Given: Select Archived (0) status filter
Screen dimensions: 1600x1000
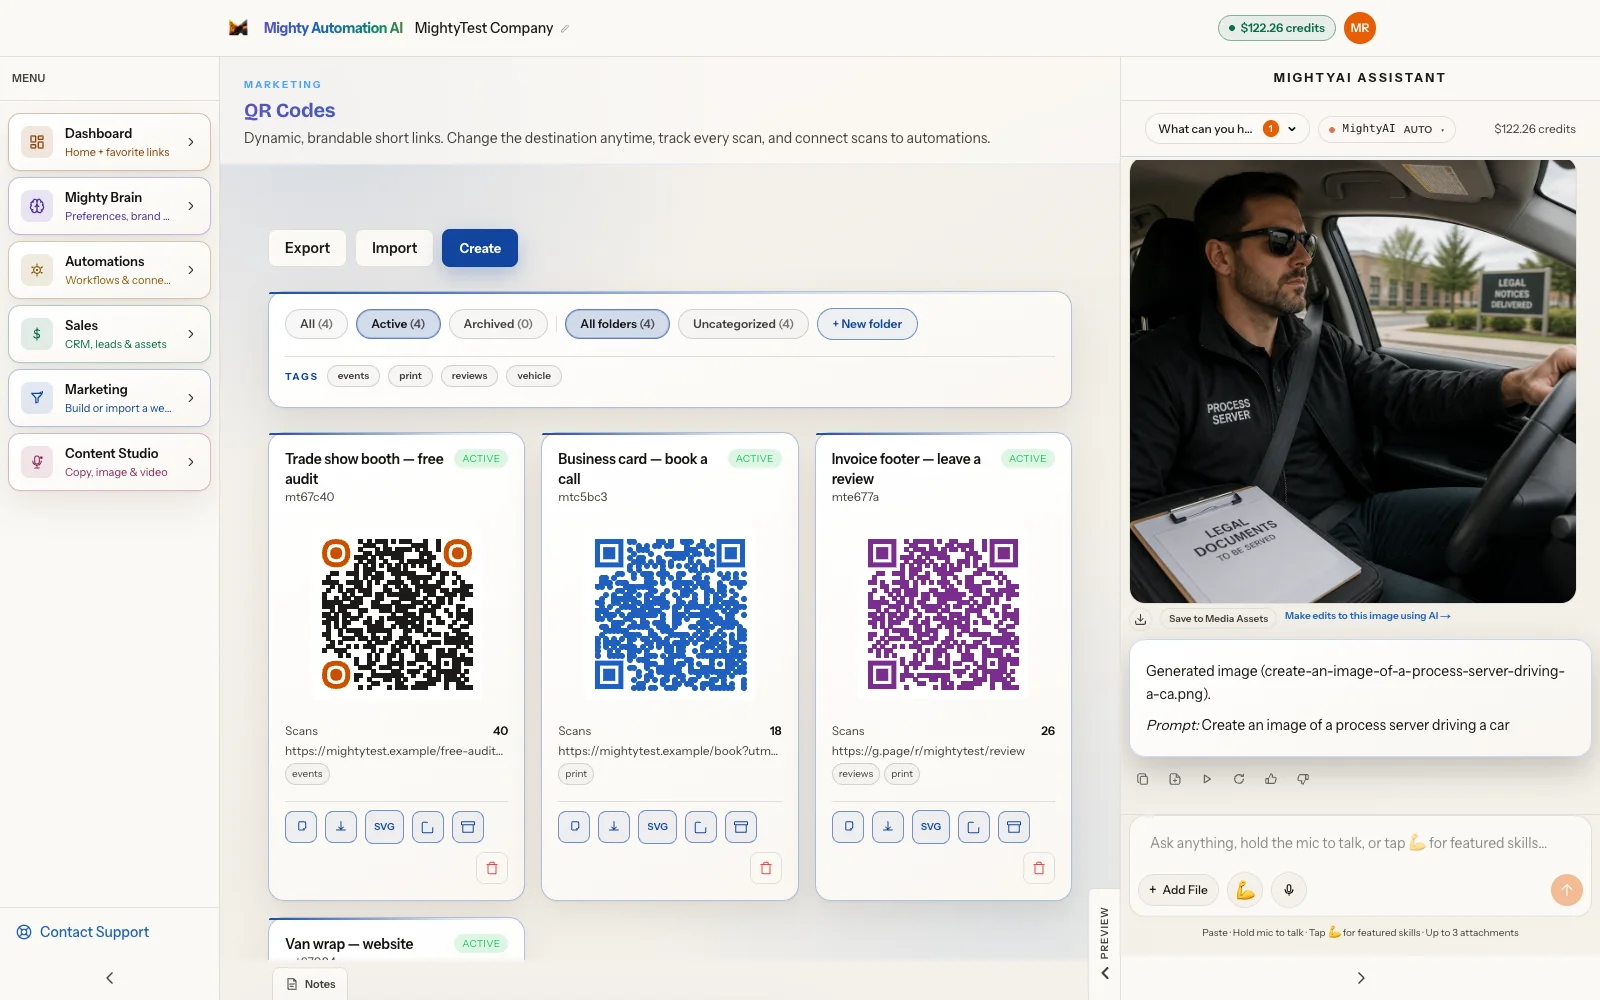Looking at the screenshot, I should 498,324.
